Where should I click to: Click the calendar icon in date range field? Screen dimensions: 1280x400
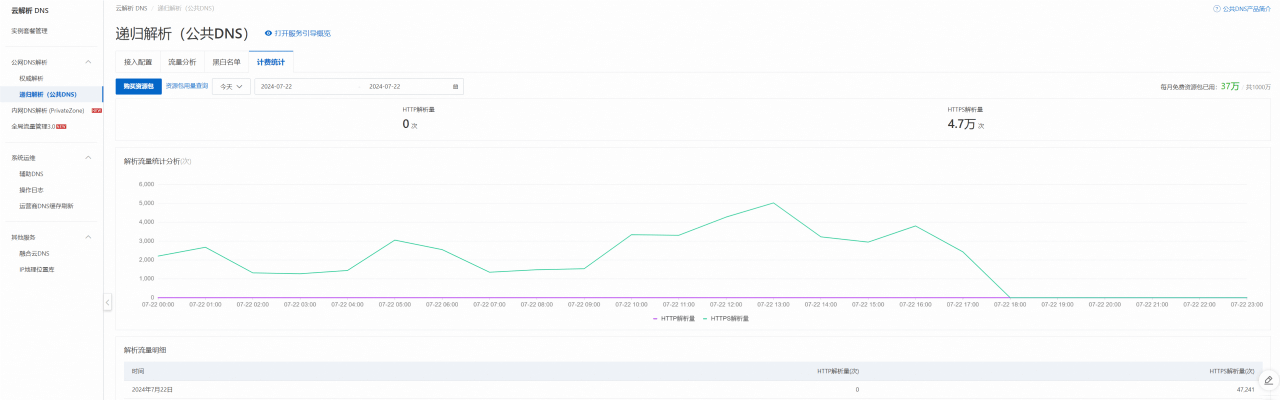(455, 87)
